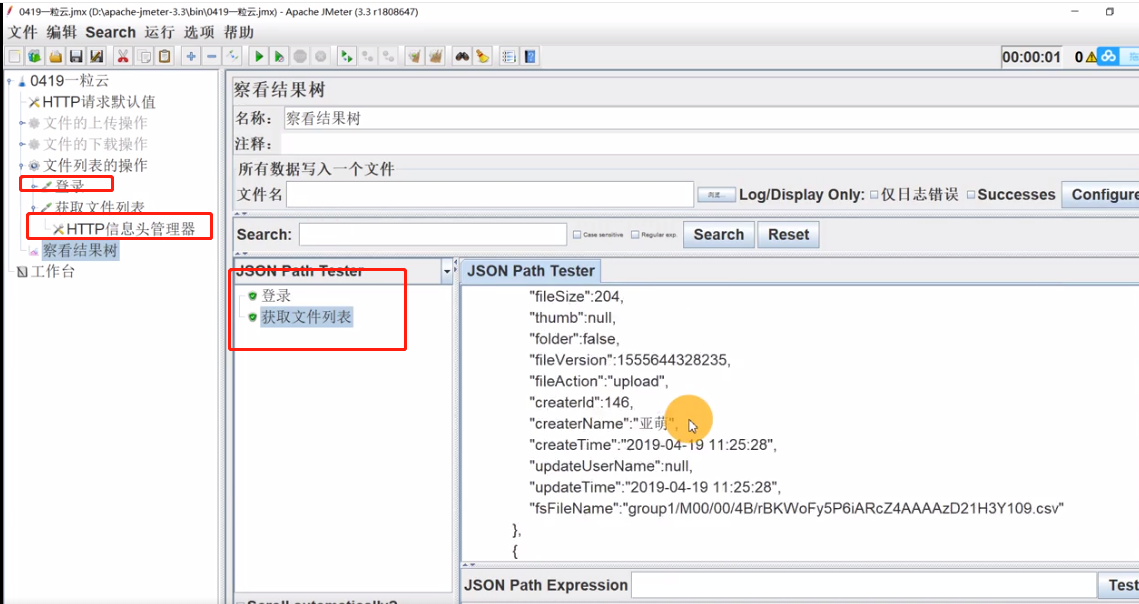This screenshot has height=604, width=1139.
Task: Click the Cut scissors icon
Action: [x=123, y=56]
